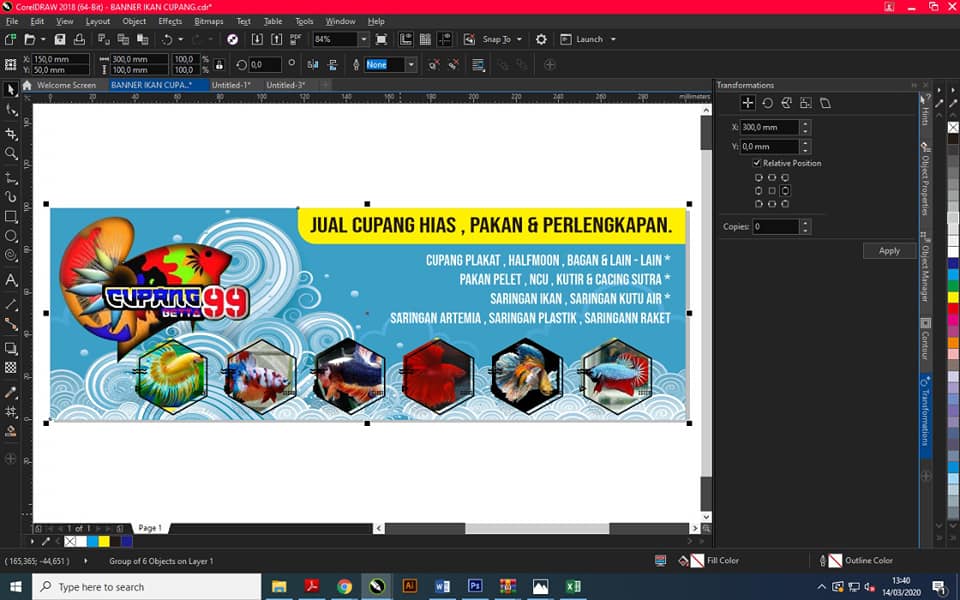Image resolution: width=960 pixels, height=600 pixels.
Task: Open the outline width None dropdown
Action: click(x=411, y=64)
